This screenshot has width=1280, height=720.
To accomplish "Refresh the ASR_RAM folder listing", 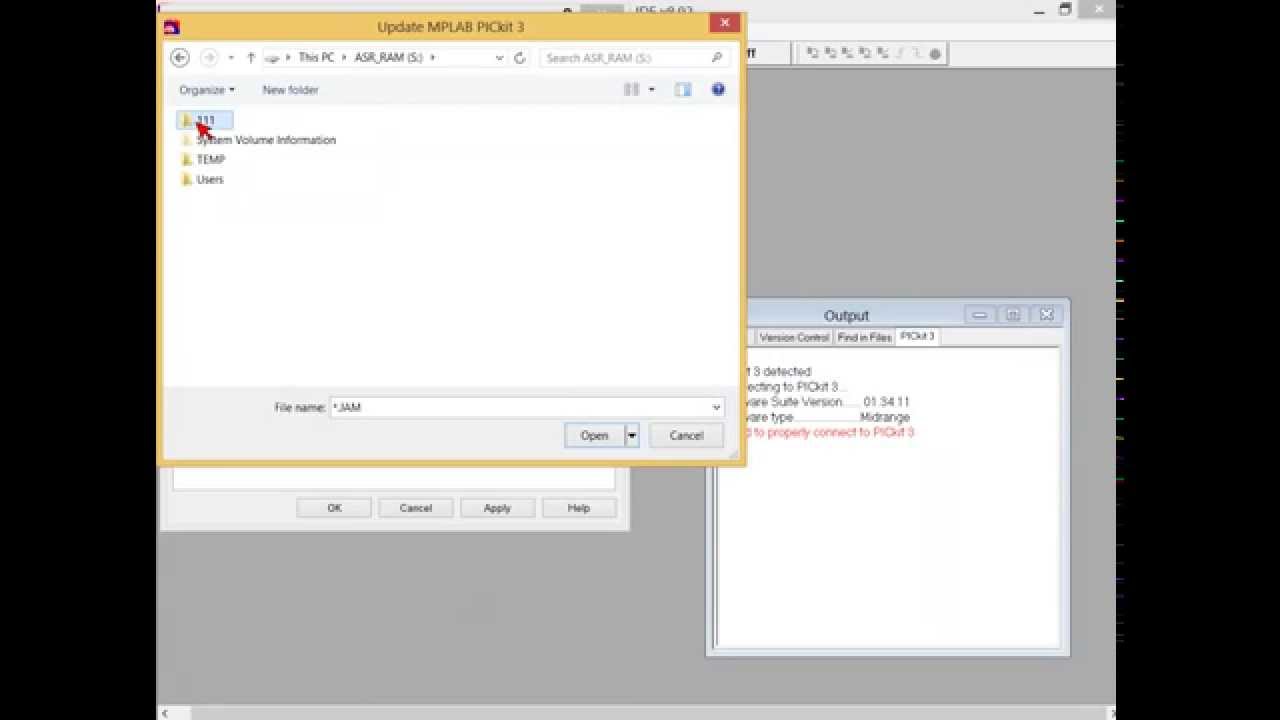I will 519,58.
